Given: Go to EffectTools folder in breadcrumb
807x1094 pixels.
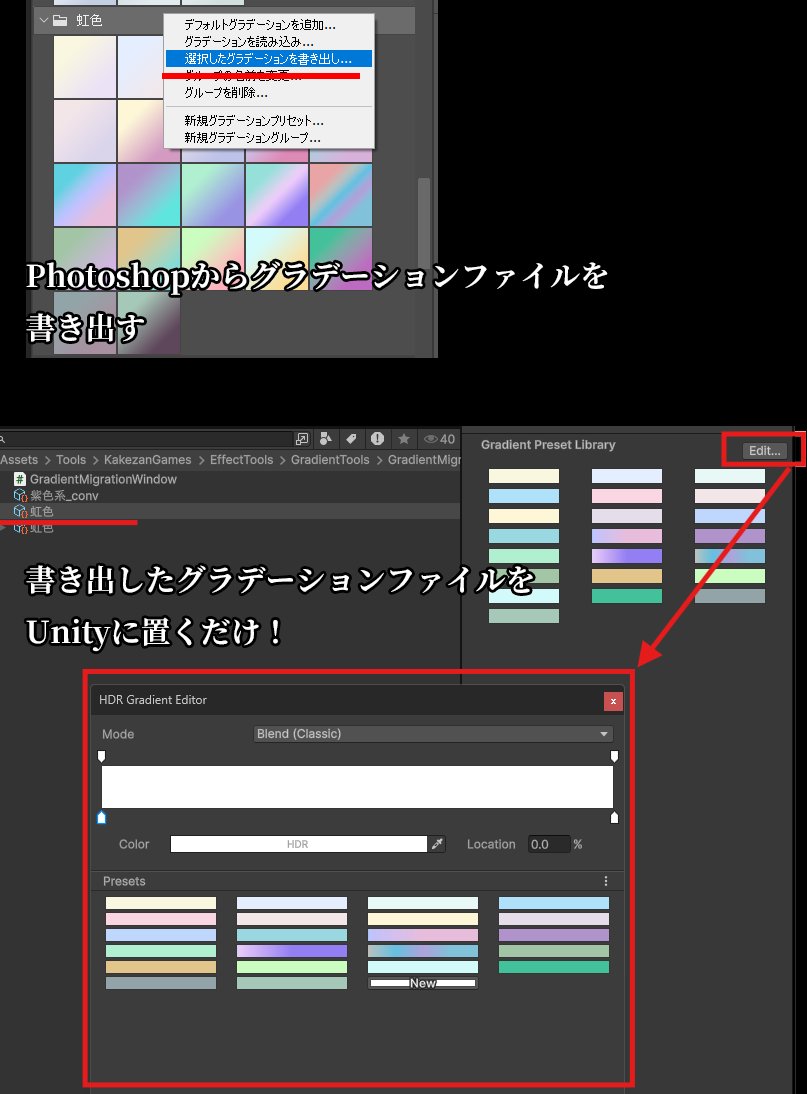Looking at the screenshot, I should [x=241, y=460].
